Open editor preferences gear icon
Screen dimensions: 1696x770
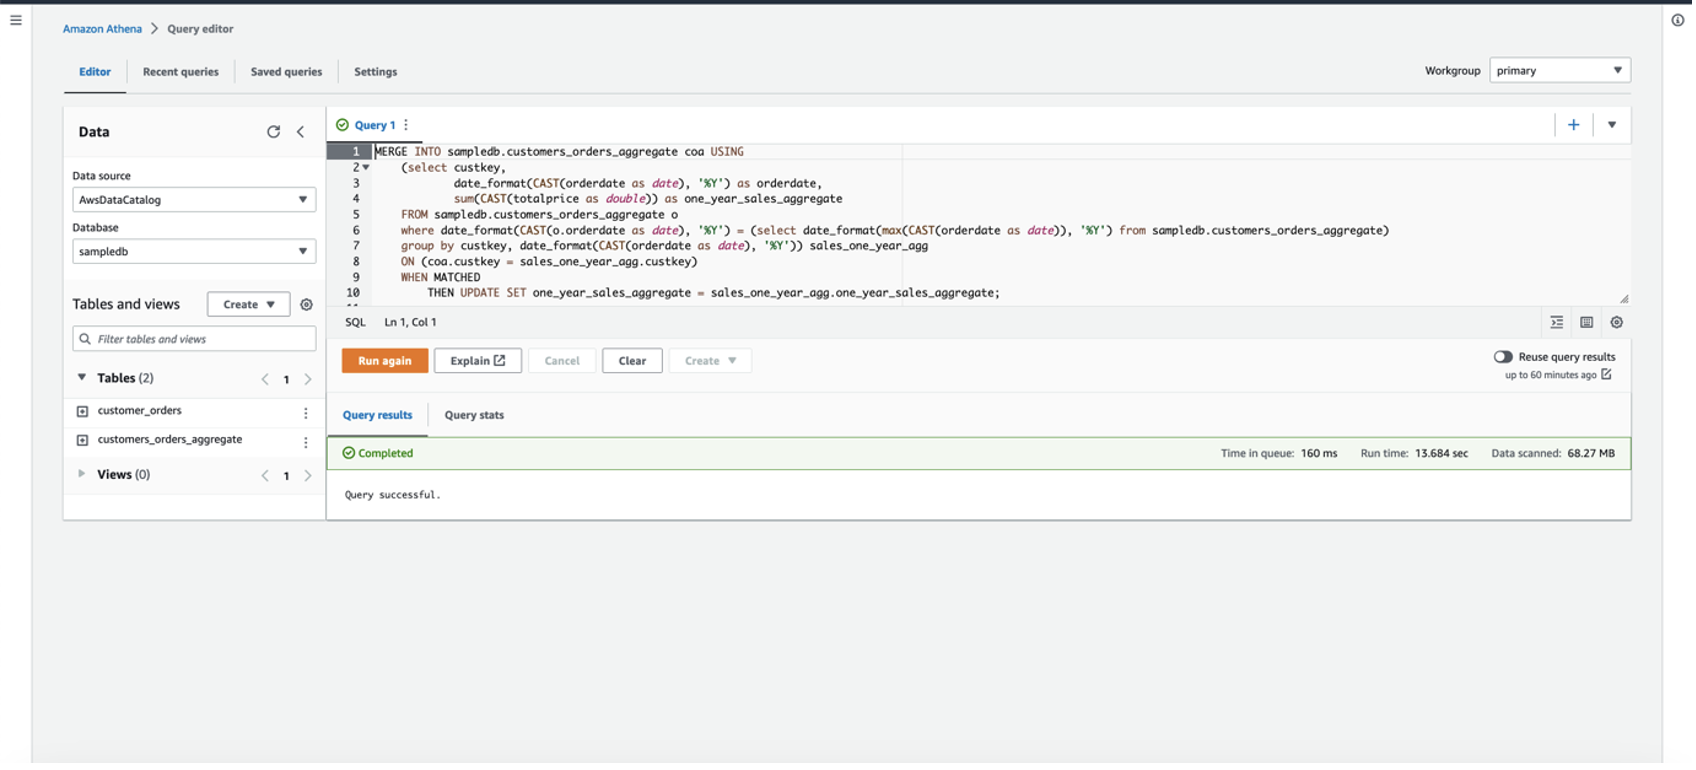point(1617,323)
